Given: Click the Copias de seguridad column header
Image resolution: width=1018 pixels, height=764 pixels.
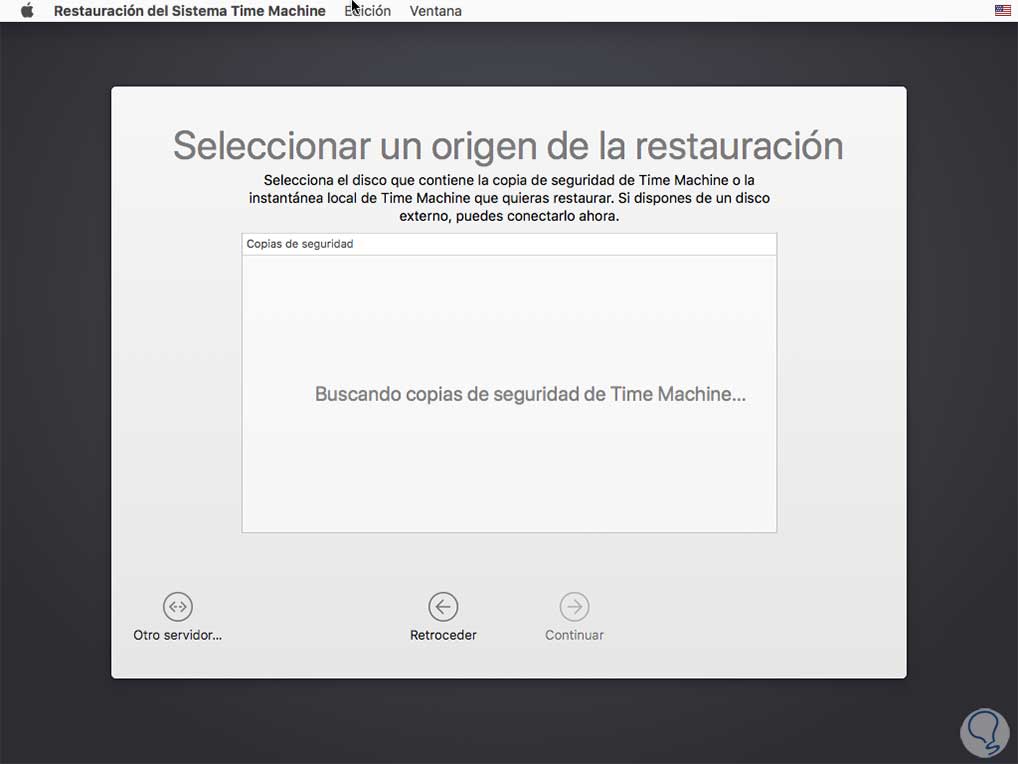Looking at the screenshot, I should [x=509, y=244].
